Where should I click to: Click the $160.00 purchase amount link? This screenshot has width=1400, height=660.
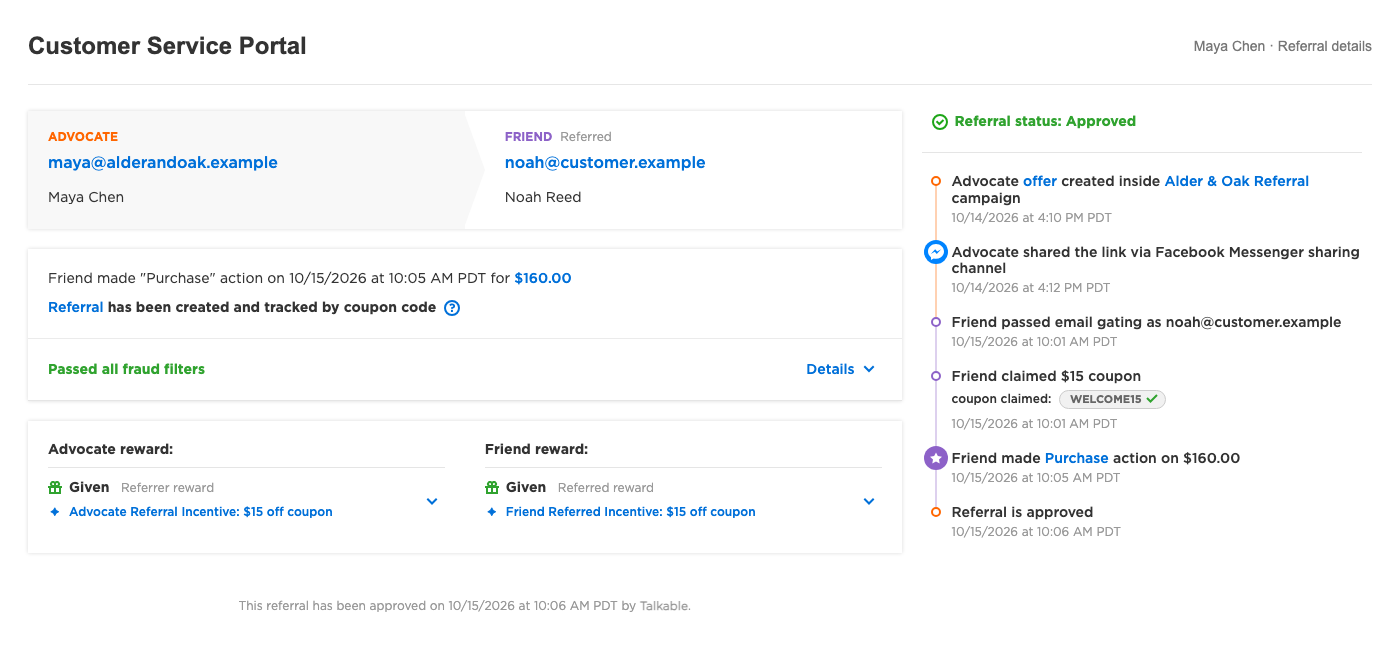543,278
